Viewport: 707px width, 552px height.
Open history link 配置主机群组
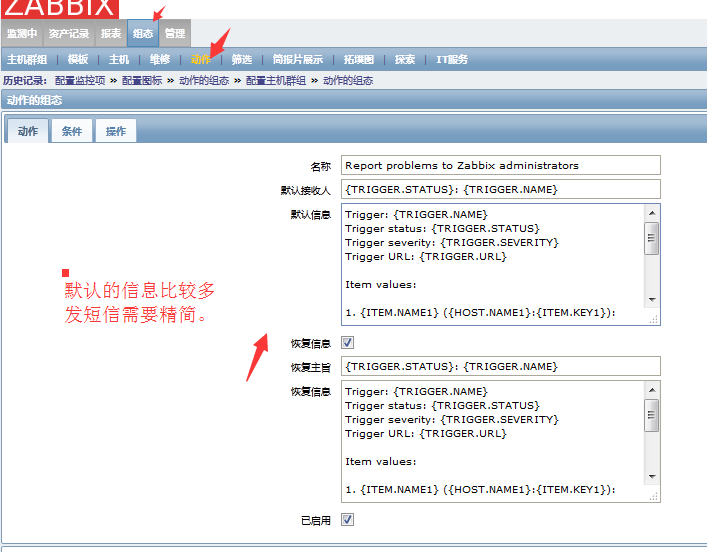(275, 81)
